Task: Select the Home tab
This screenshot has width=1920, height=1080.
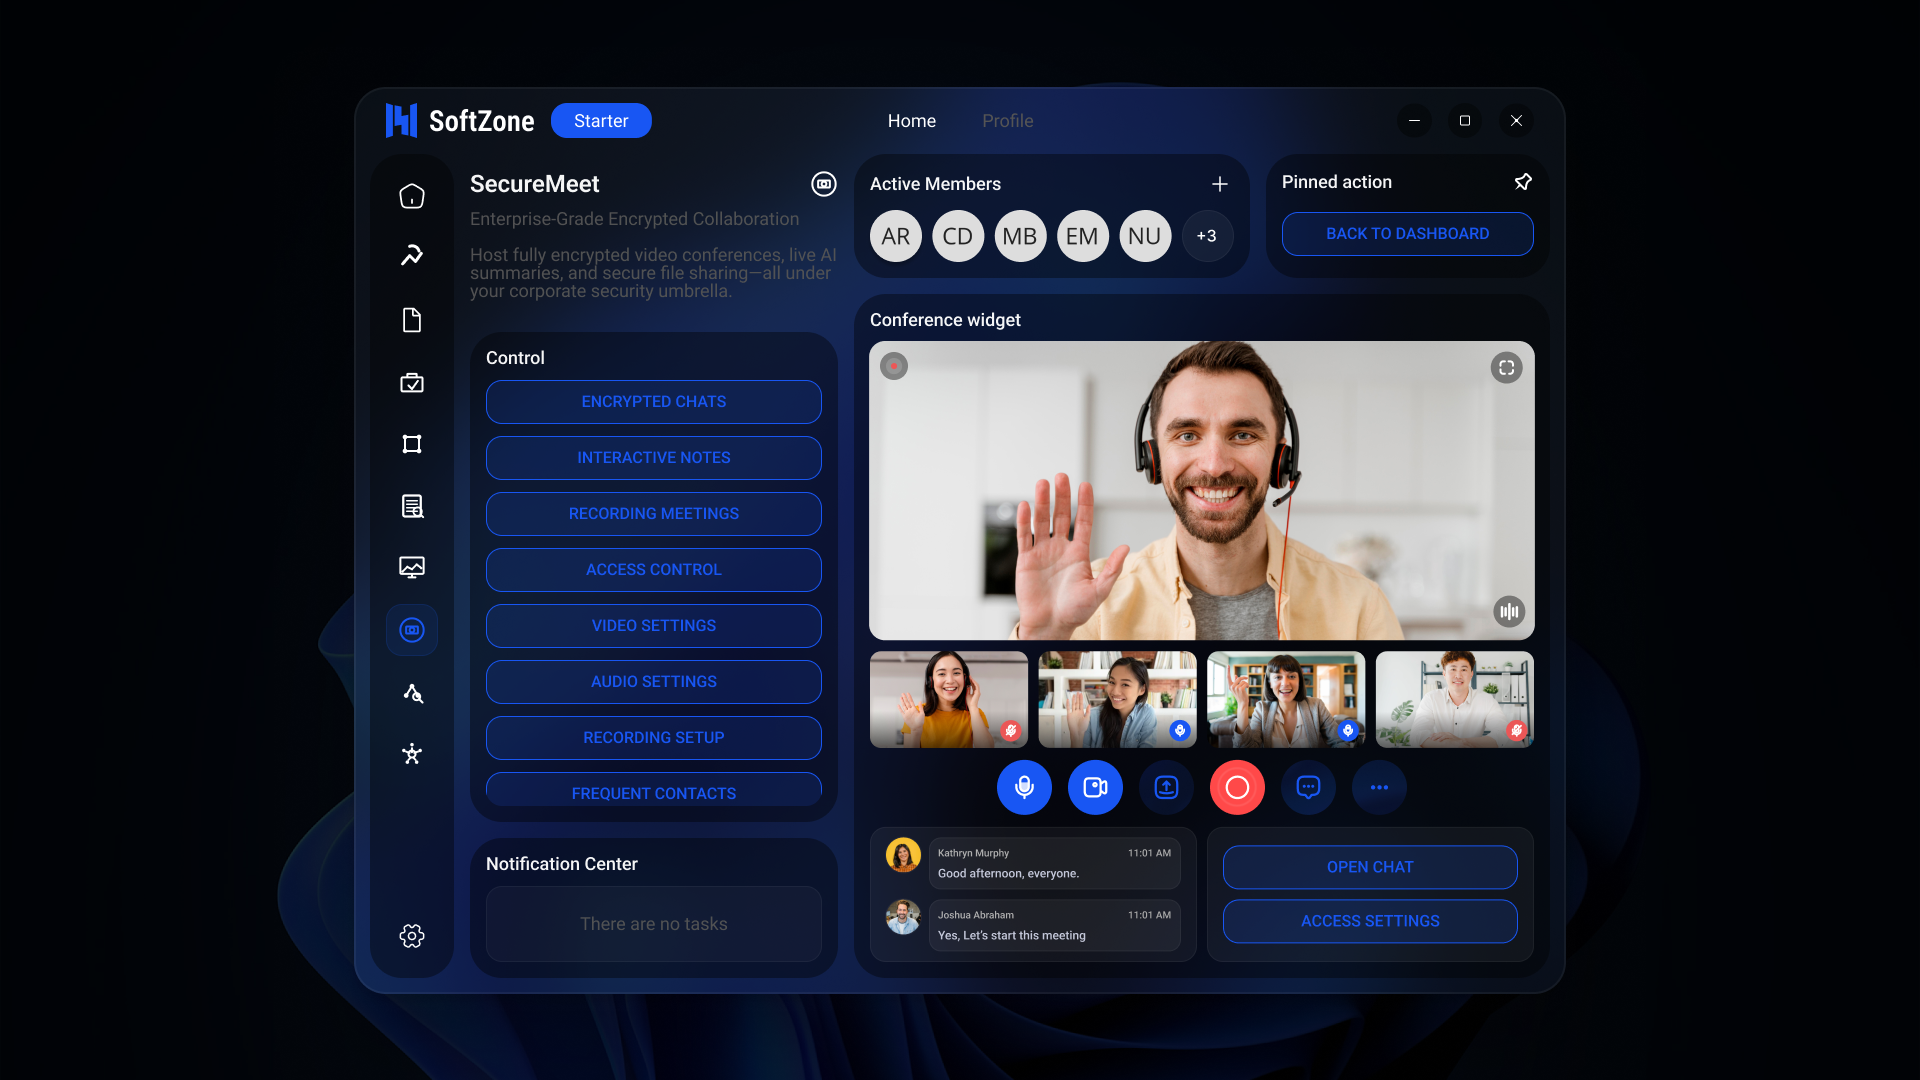Action: tap(911, 121)
